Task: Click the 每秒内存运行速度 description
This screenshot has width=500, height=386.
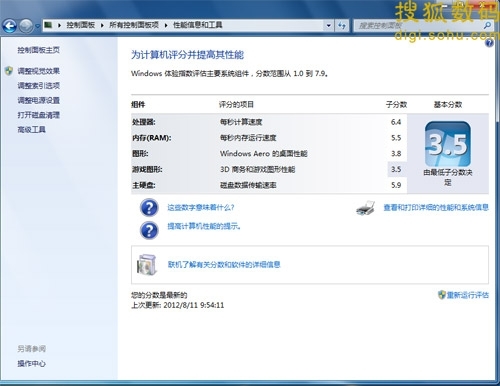Action: (248, 138)
